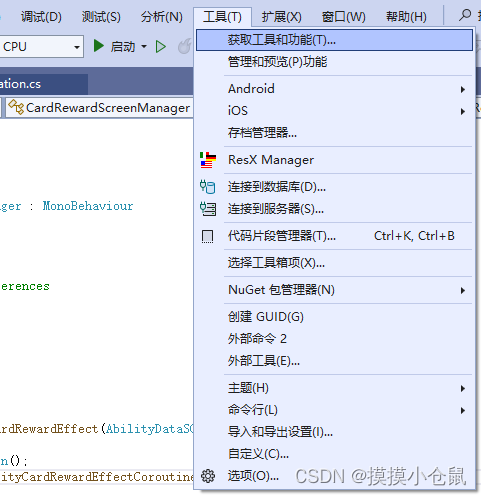Select 选择工具箱项(X)... menu entry
The image size is (481, 495).
pos(334,263)
